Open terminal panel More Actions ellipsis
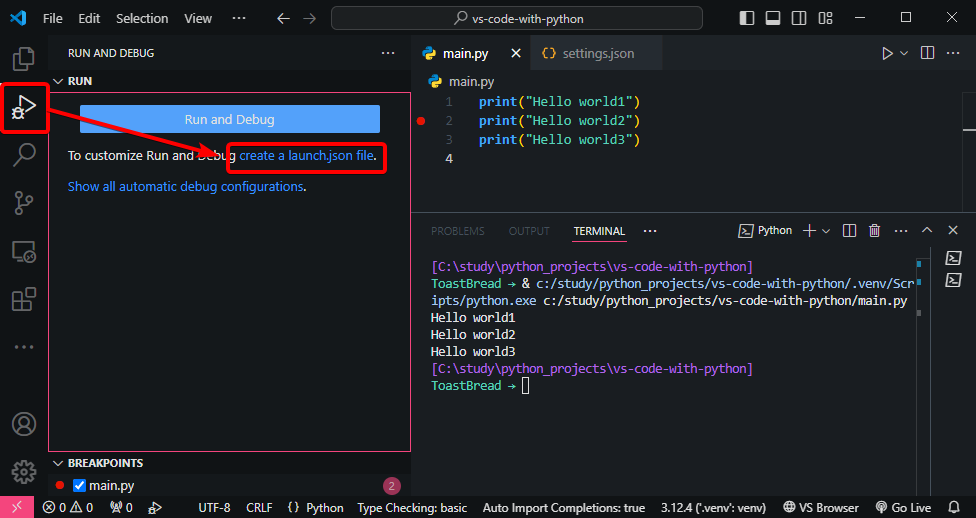 (x=901, y=231)
